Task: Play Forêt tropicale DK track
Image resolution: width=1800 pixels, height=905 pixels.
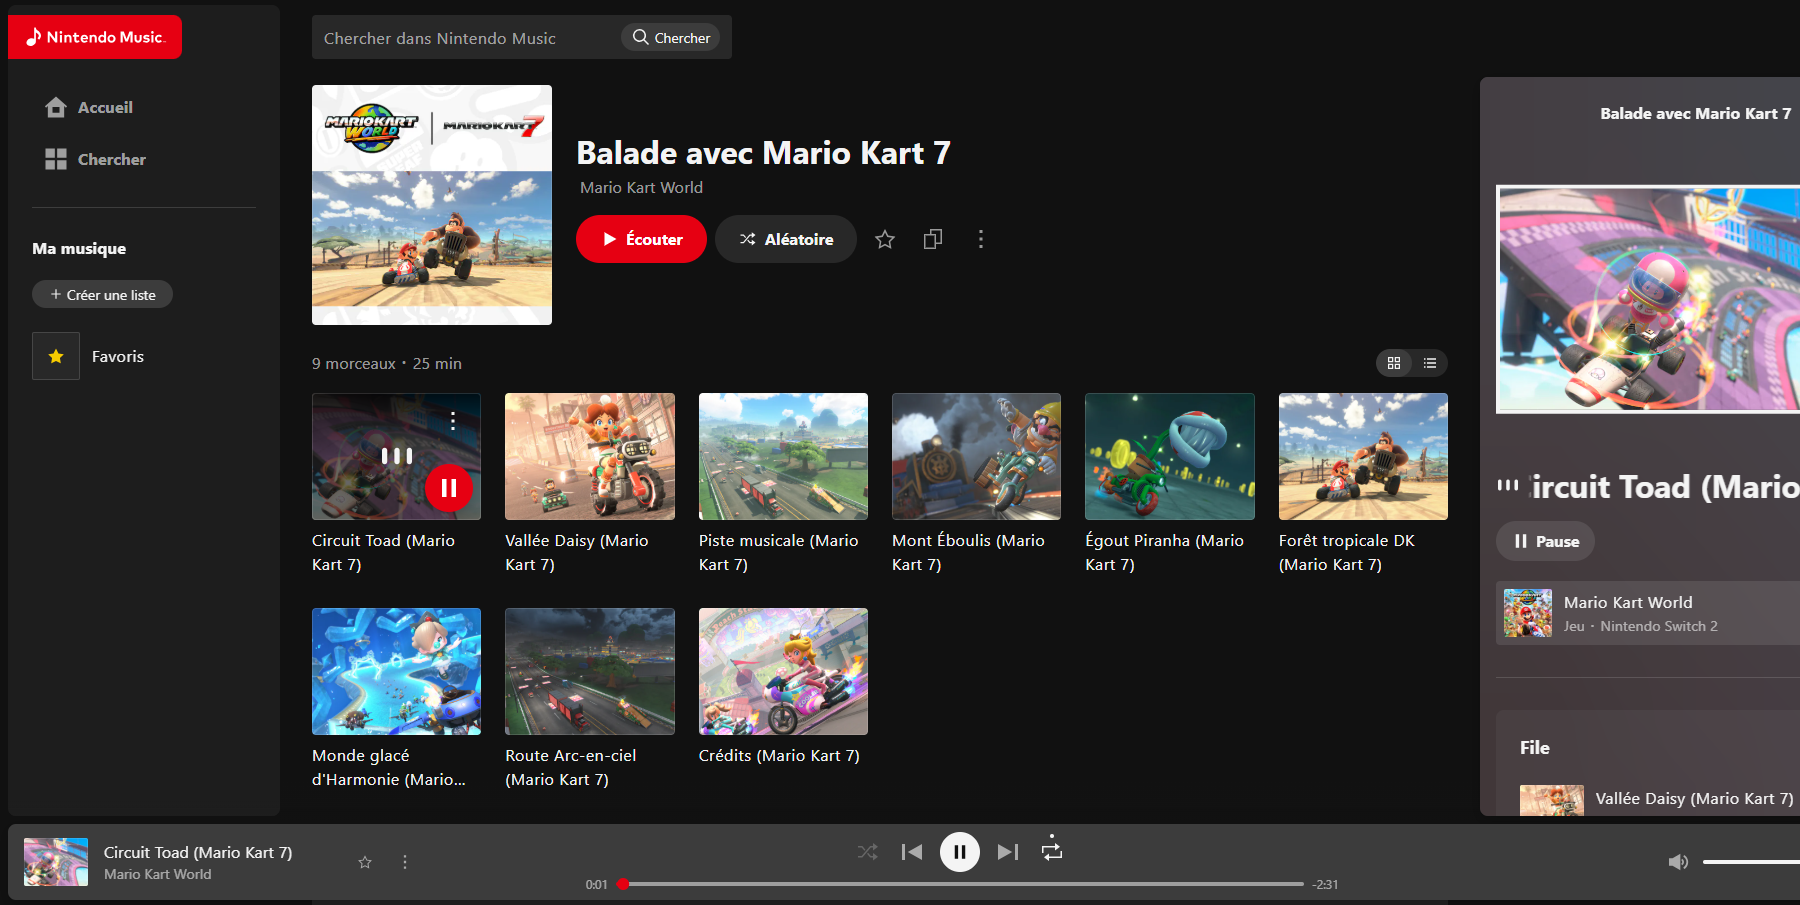Action: point(1363,456)
